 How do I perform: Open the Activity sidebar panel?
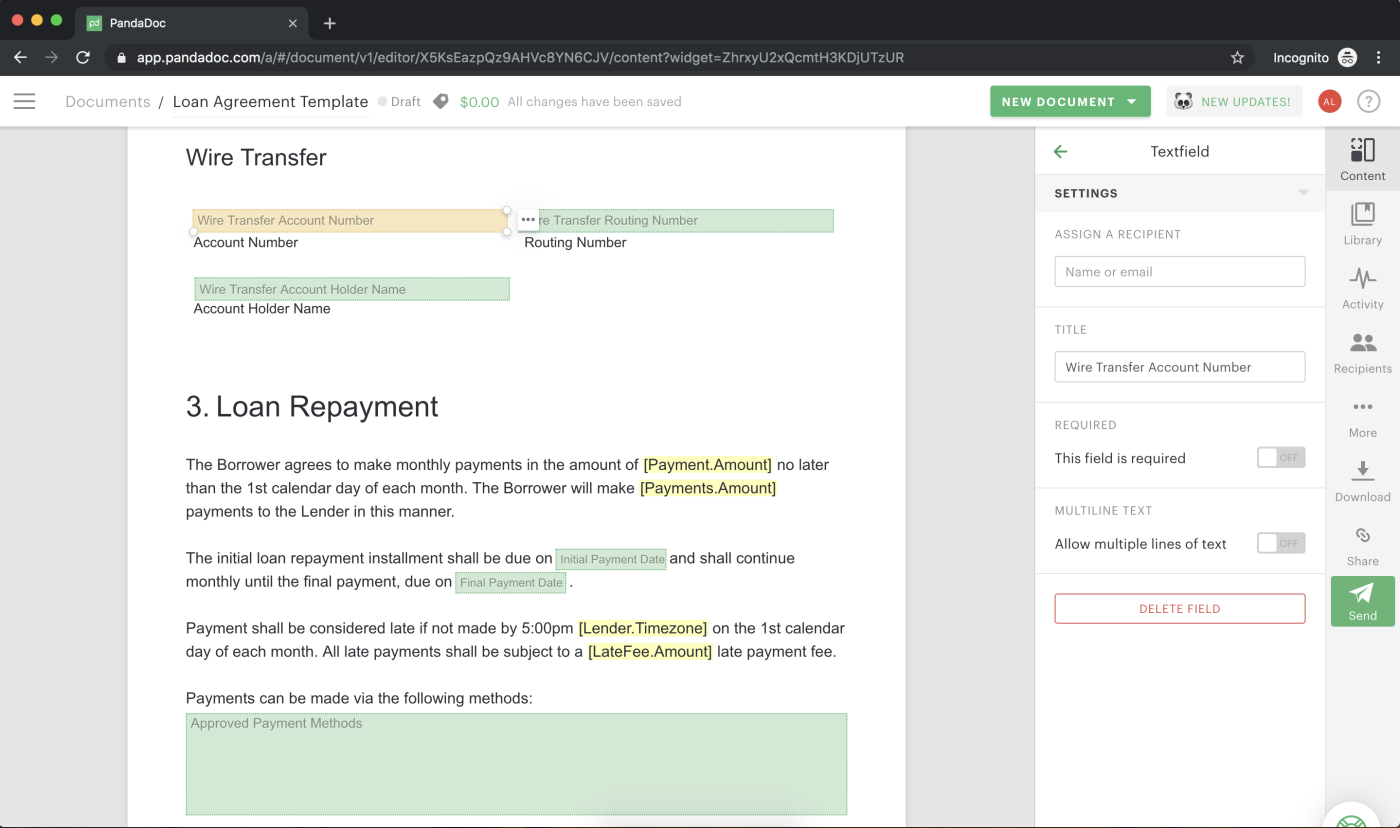tap(1362, 288)
